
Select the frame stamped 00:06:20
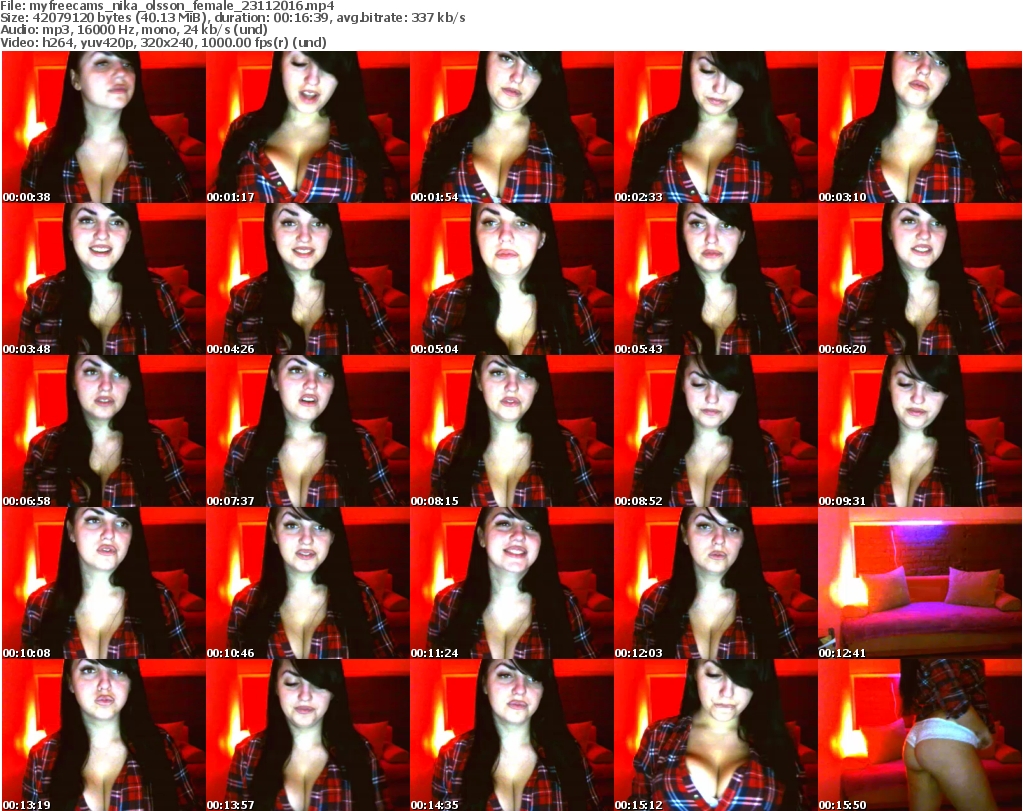[x=920, y=279]
